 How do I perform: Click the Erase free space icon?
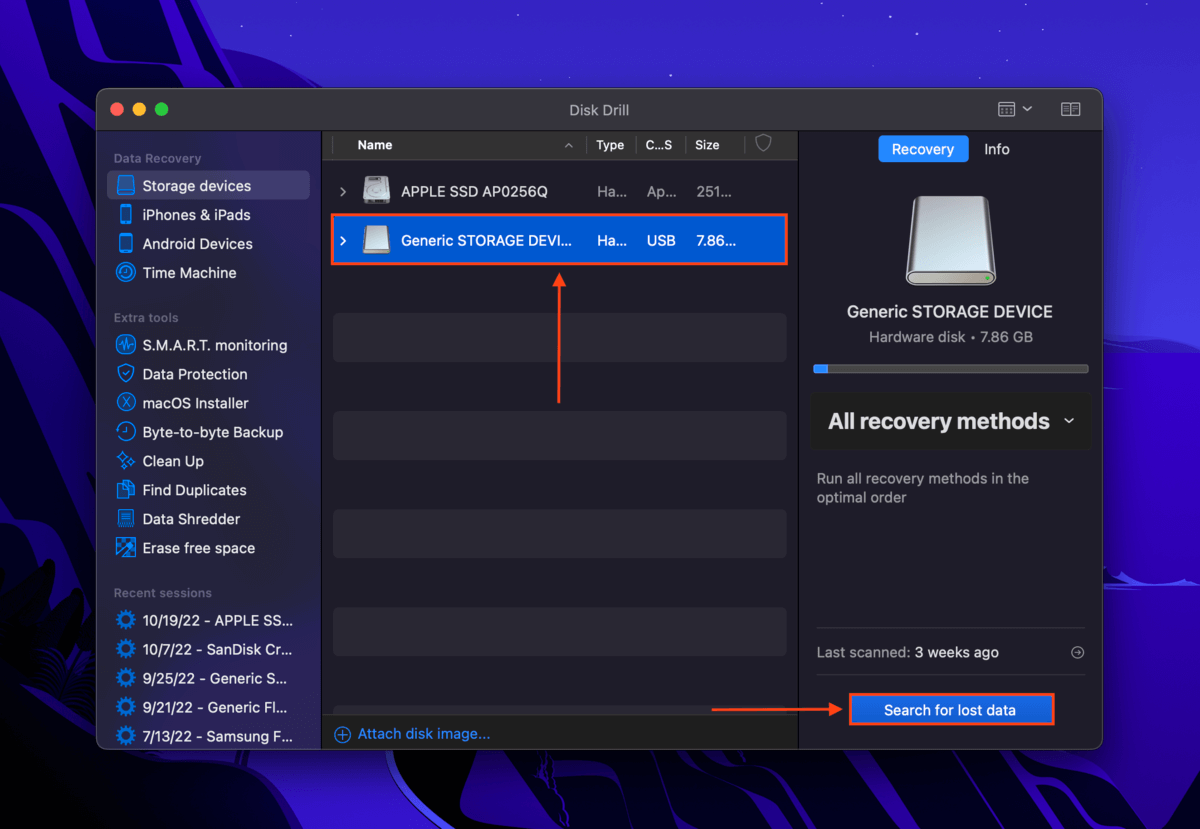126,548
